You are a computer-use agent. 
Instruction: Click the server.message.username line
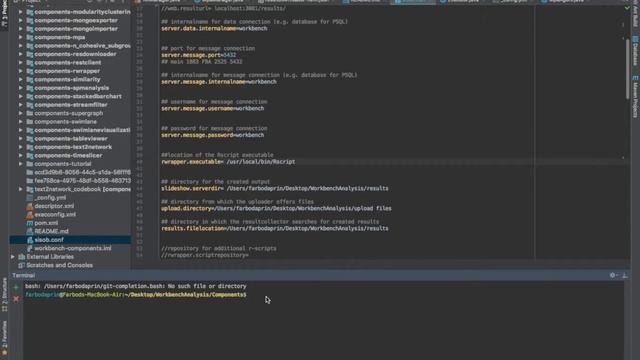coord(213,109)
